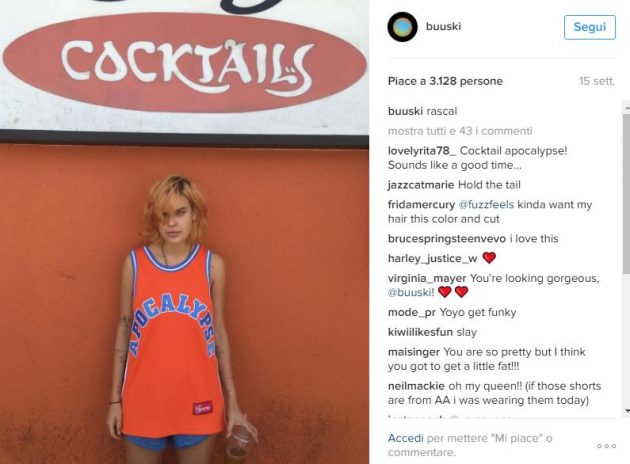Open the buuski username link in header
Viewport: 630px width, 464px height.
point(443,27)
